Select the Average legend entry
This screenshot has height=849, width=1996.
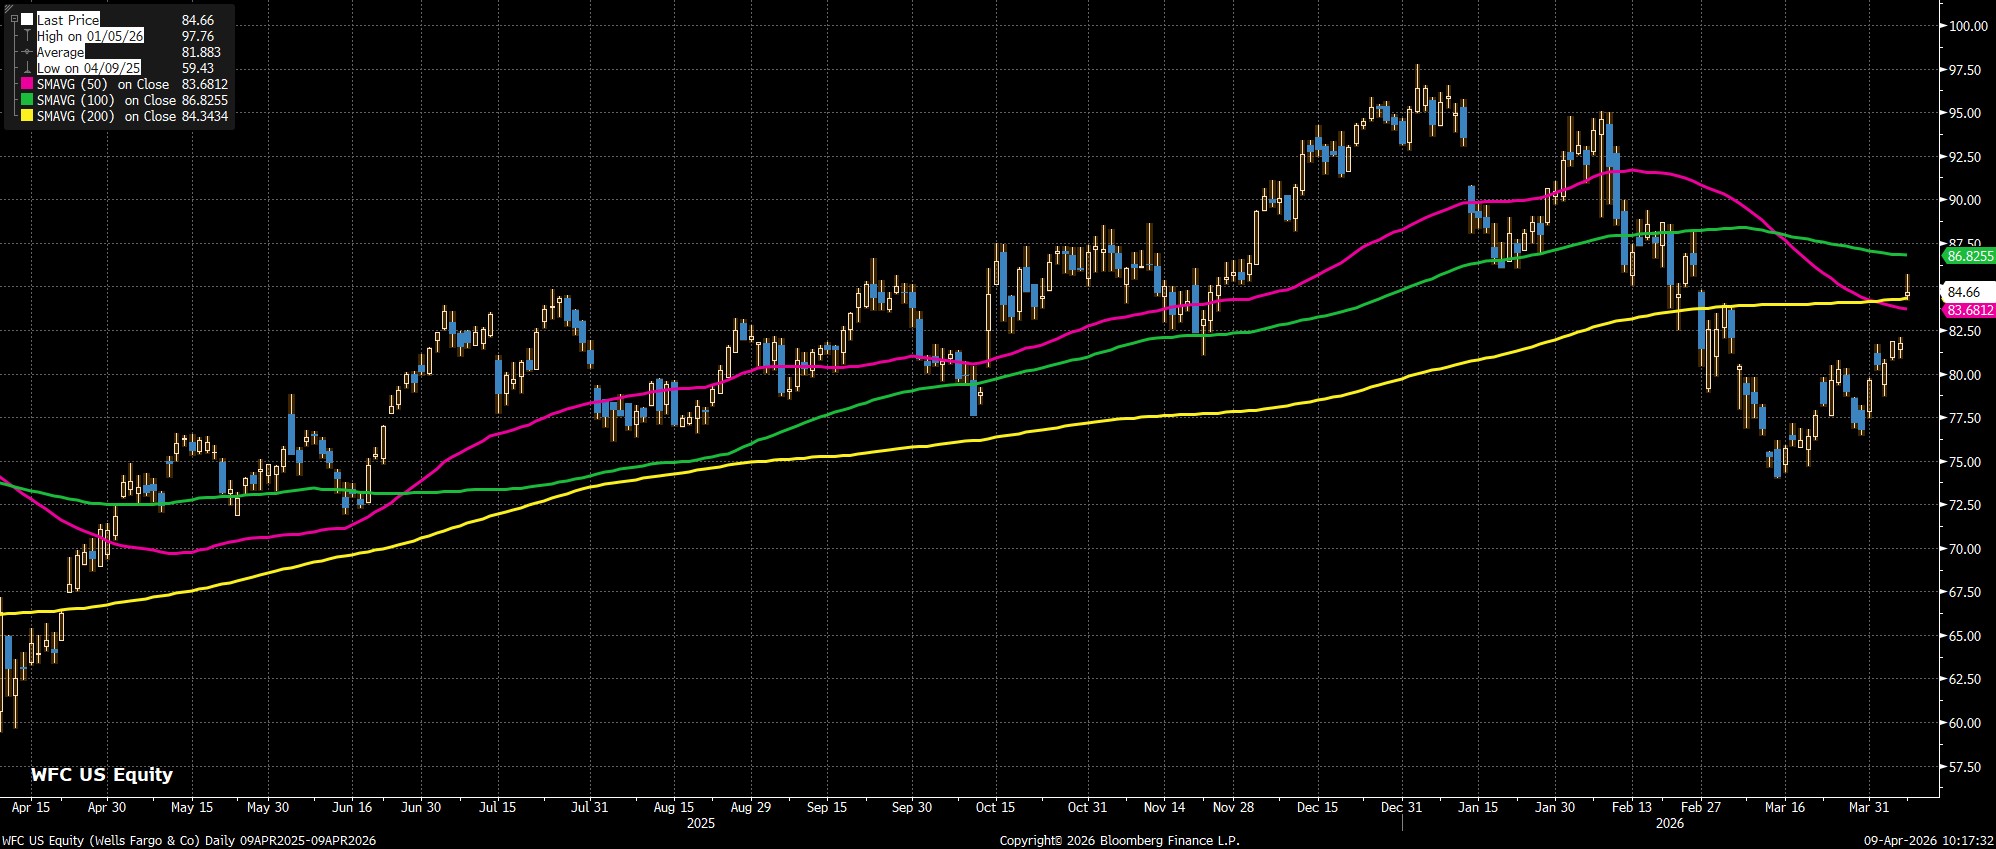[60, 52]
